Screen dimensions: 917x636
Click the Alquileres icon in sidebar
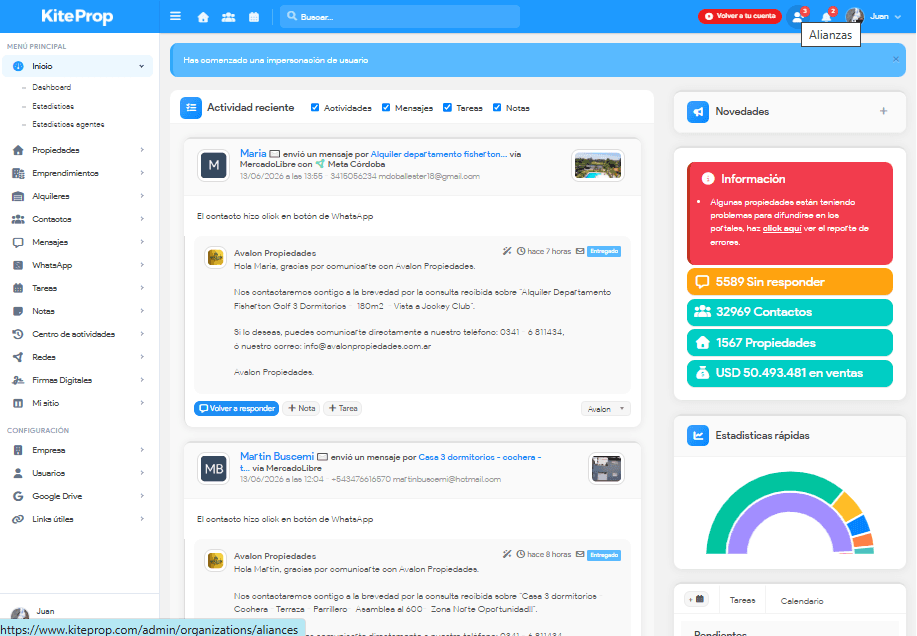(18, 196)
